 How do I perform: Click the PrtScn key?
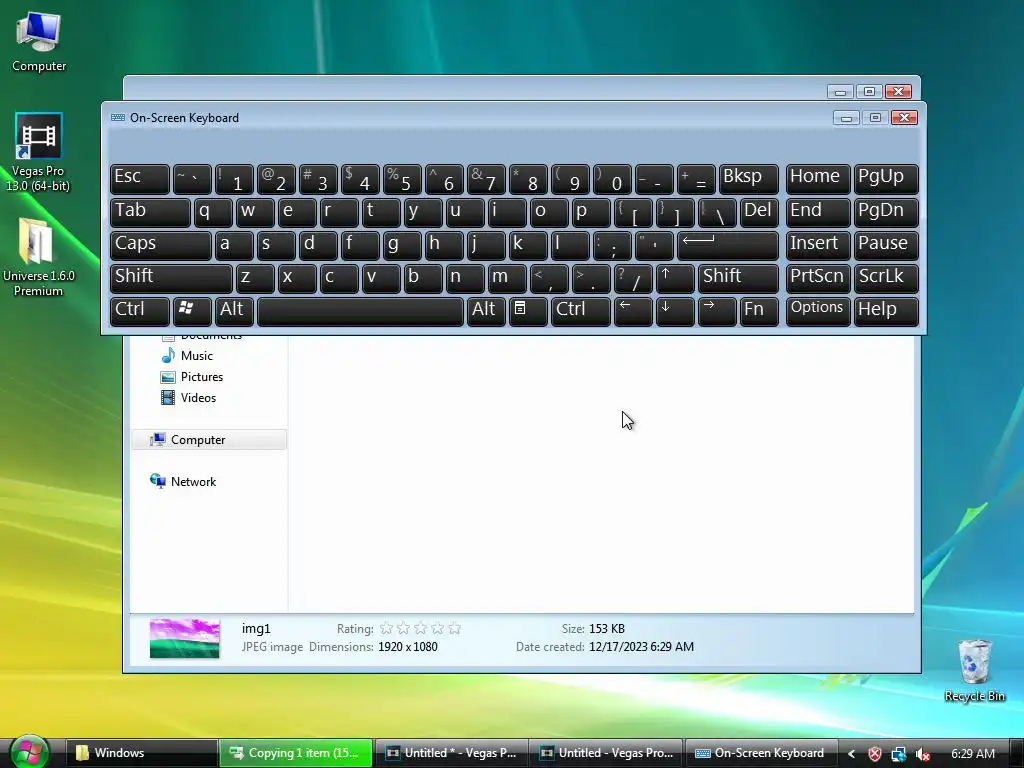[x=818, y=278]
